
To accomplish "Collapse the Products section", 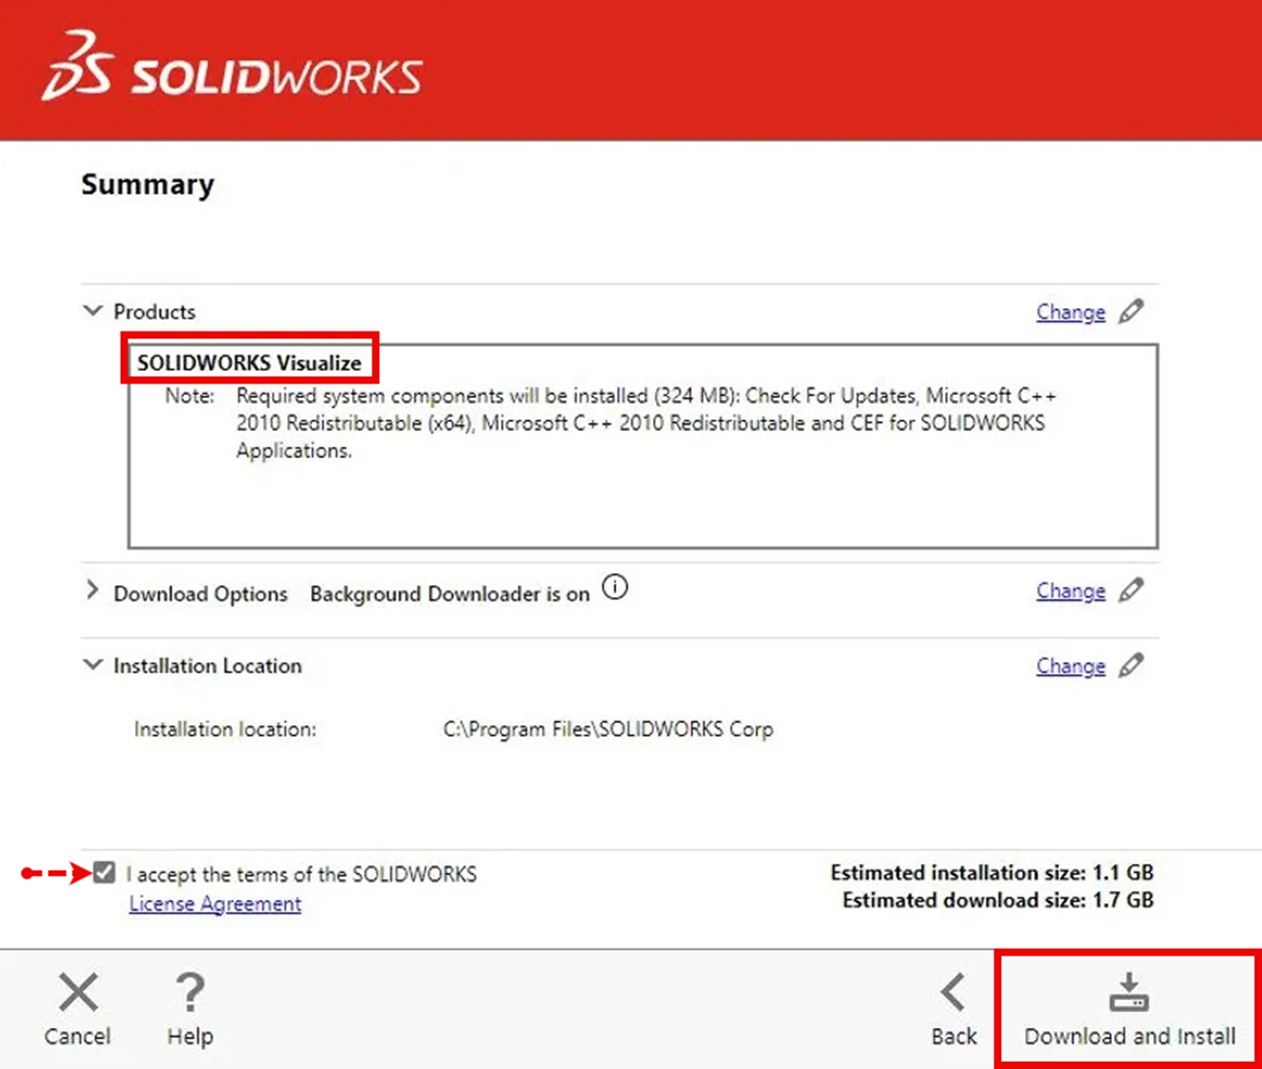I will coord(93,311).
